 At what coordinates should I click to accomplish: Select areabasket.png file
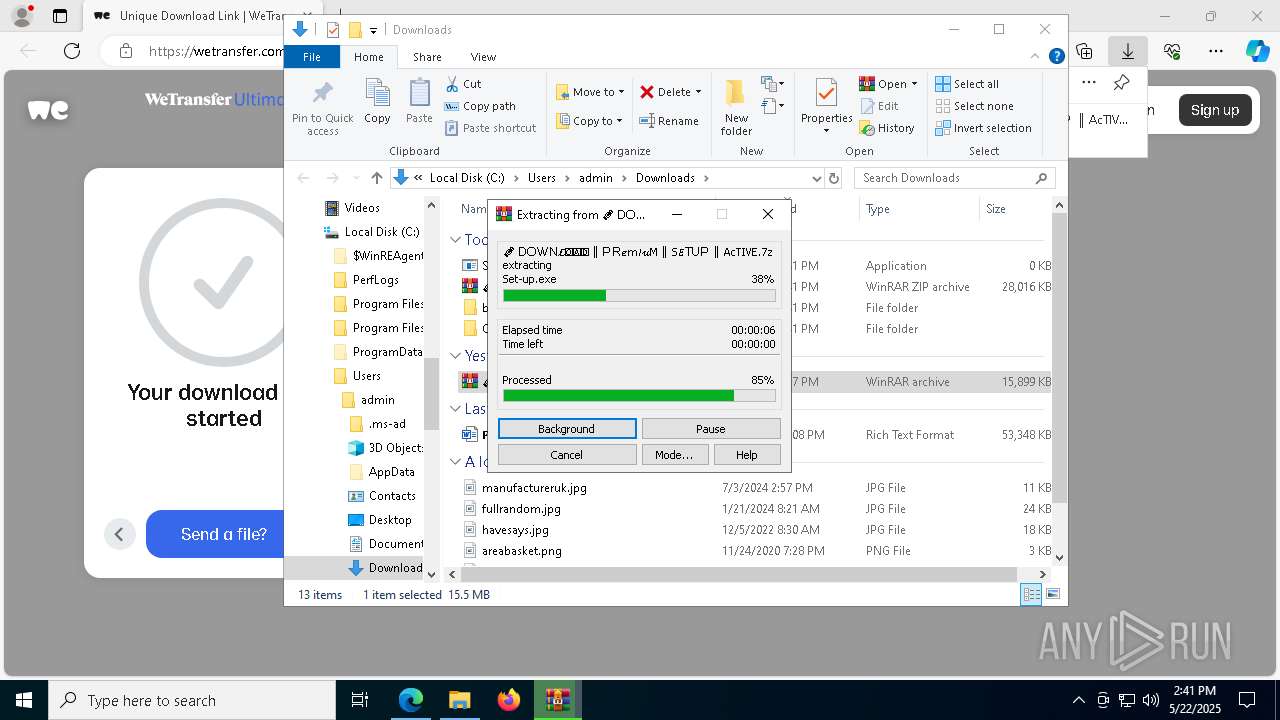[522, 551]
